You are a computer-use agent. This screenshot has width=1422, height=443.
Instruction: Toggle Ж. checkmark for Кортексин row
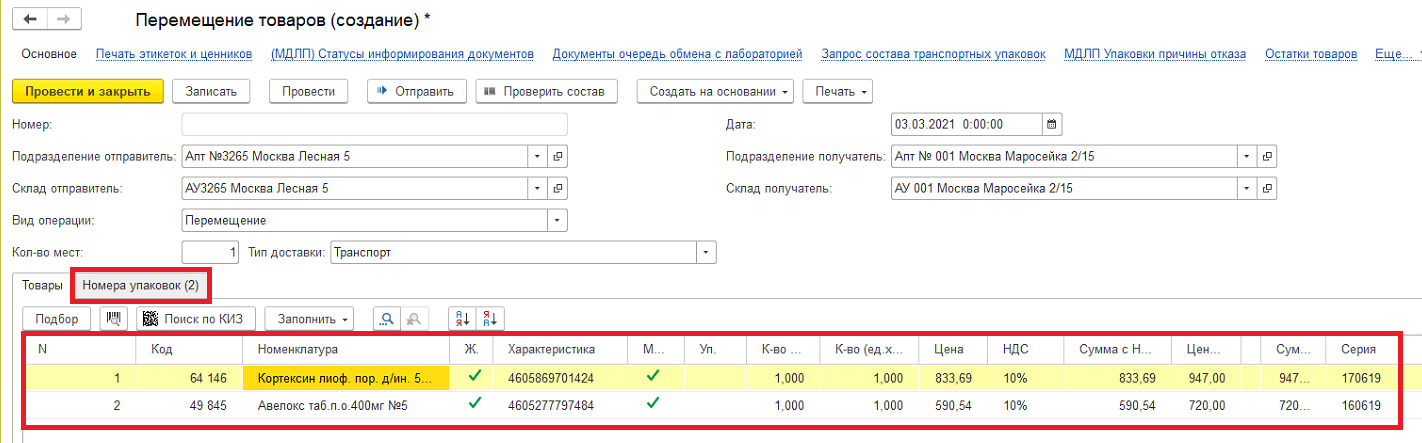point(474,377)
